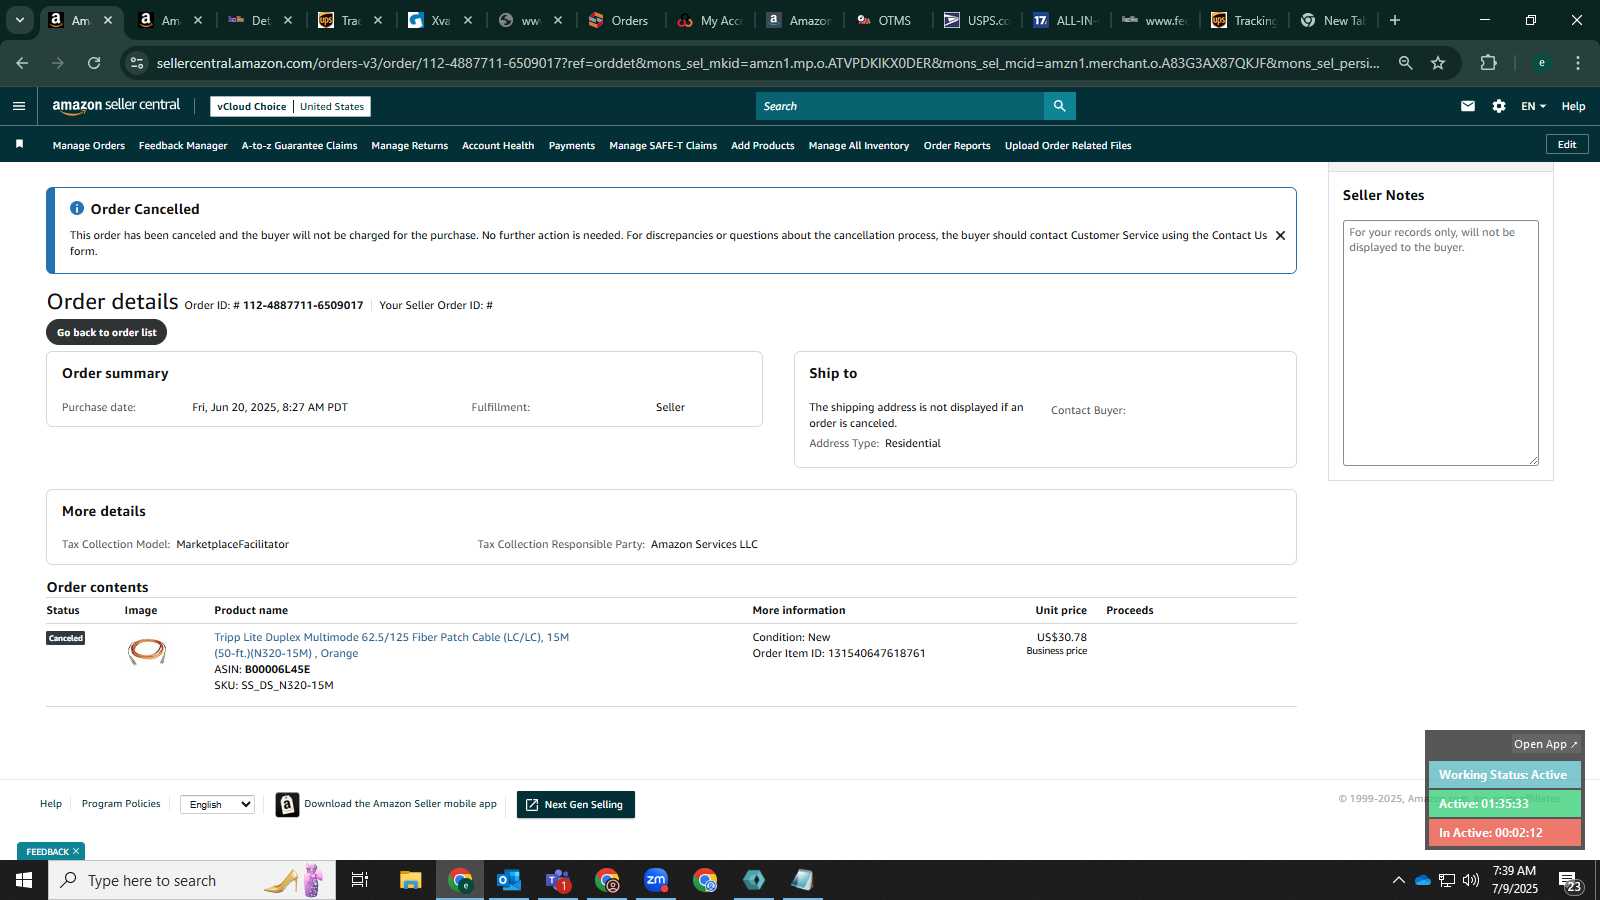
Task: Open Upload Order Related Files
Action: (1068, 145)
